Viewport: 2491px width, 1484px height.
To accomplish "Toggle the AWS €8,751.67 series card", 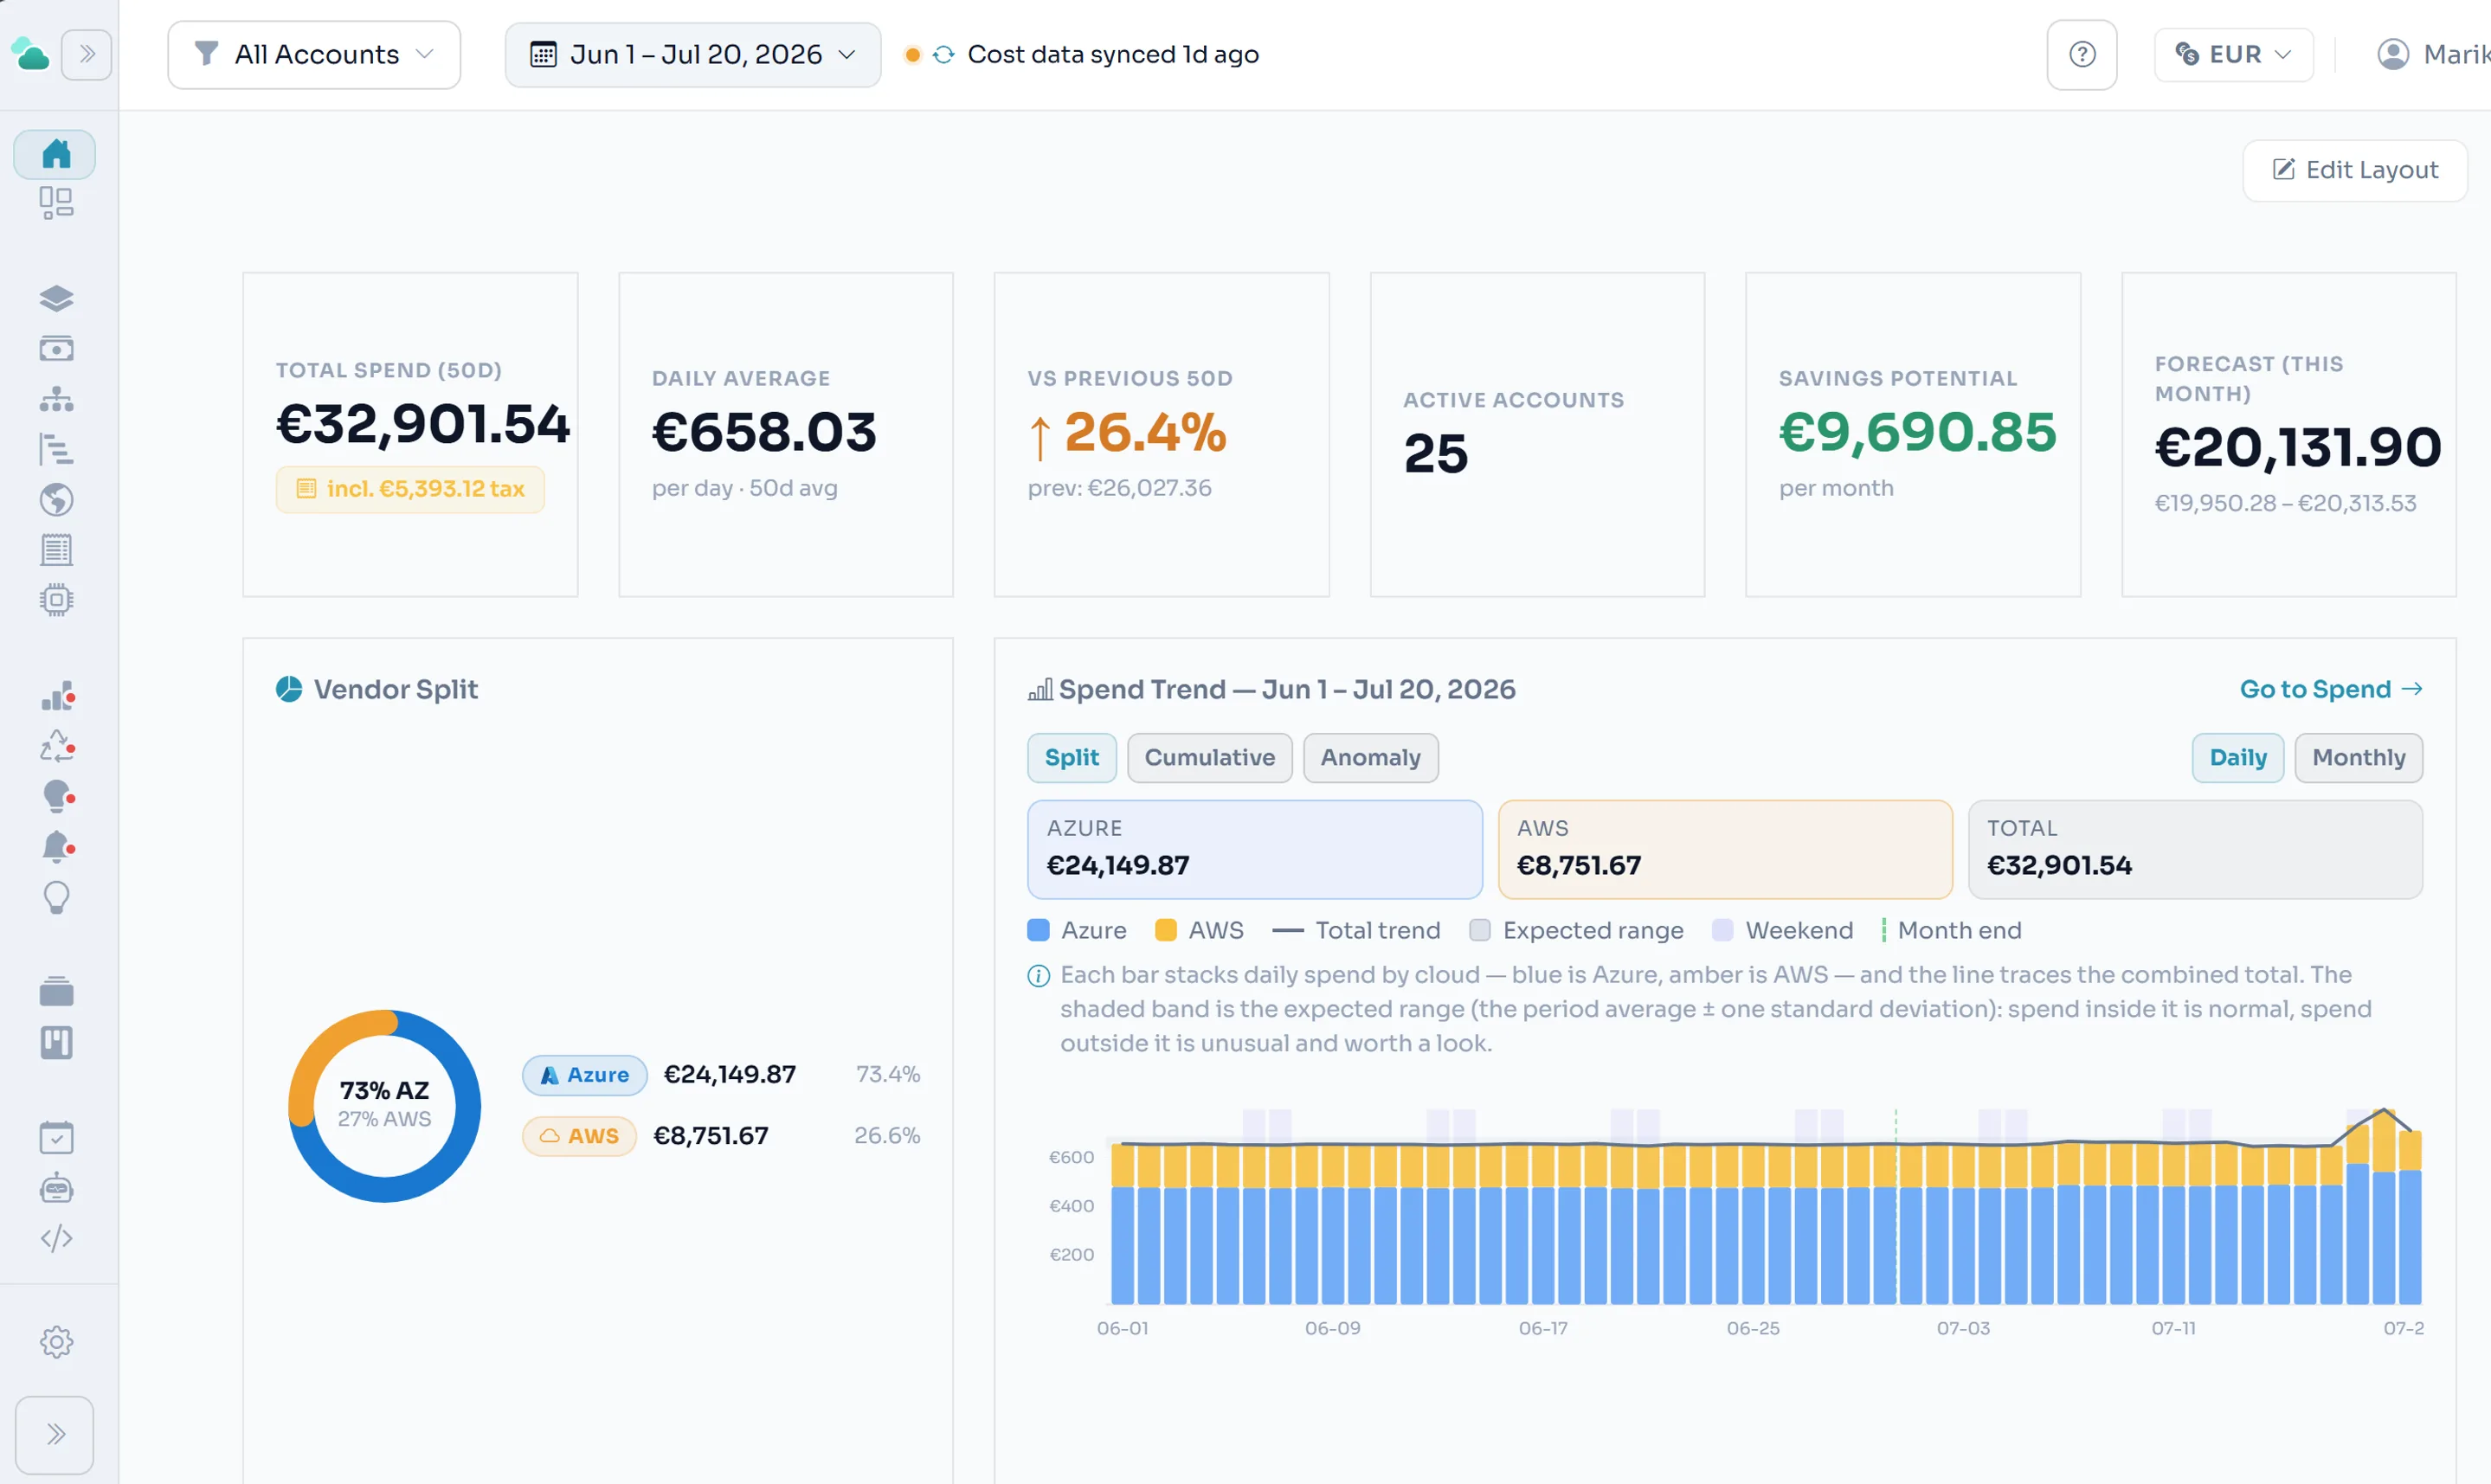I will [1725, 849].
